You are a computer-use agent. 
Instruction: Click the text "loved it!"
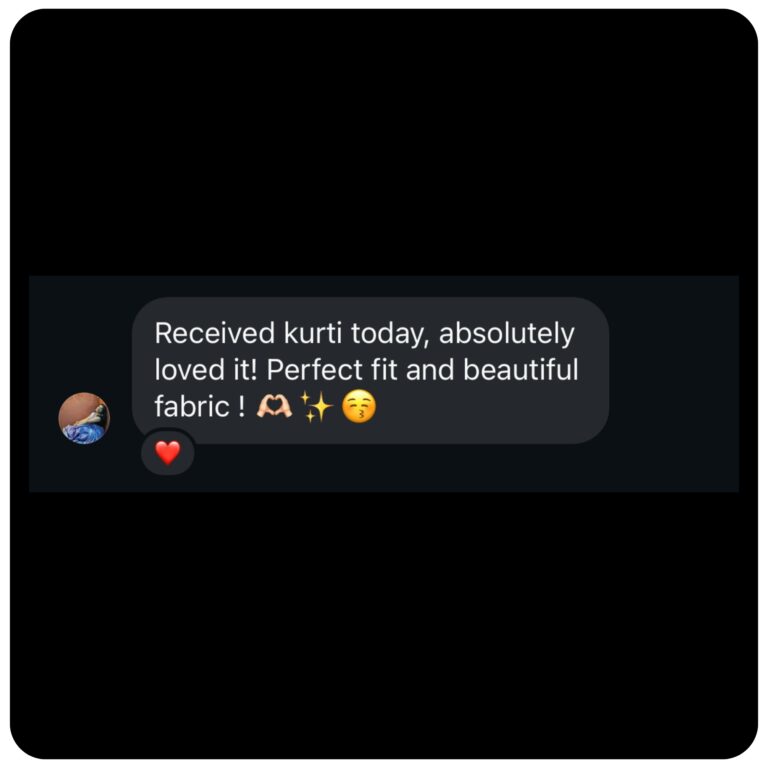[206, 369]
